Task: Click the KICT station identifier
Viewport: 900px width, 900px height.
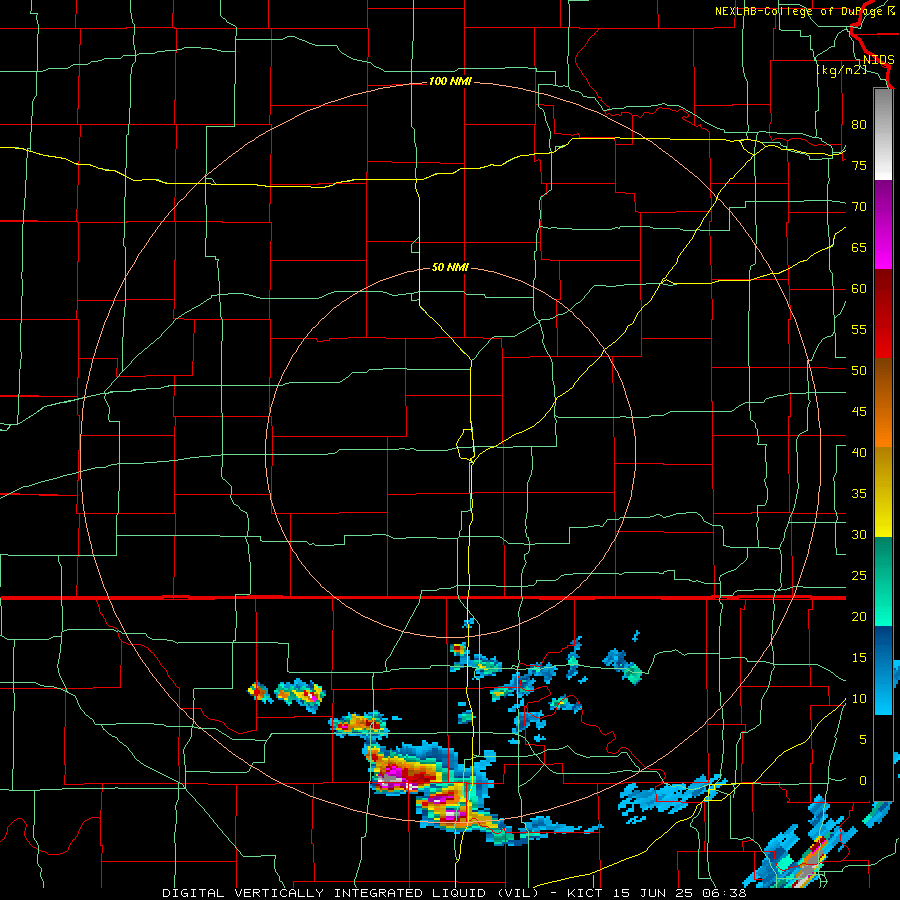Action: click(584, 893)
